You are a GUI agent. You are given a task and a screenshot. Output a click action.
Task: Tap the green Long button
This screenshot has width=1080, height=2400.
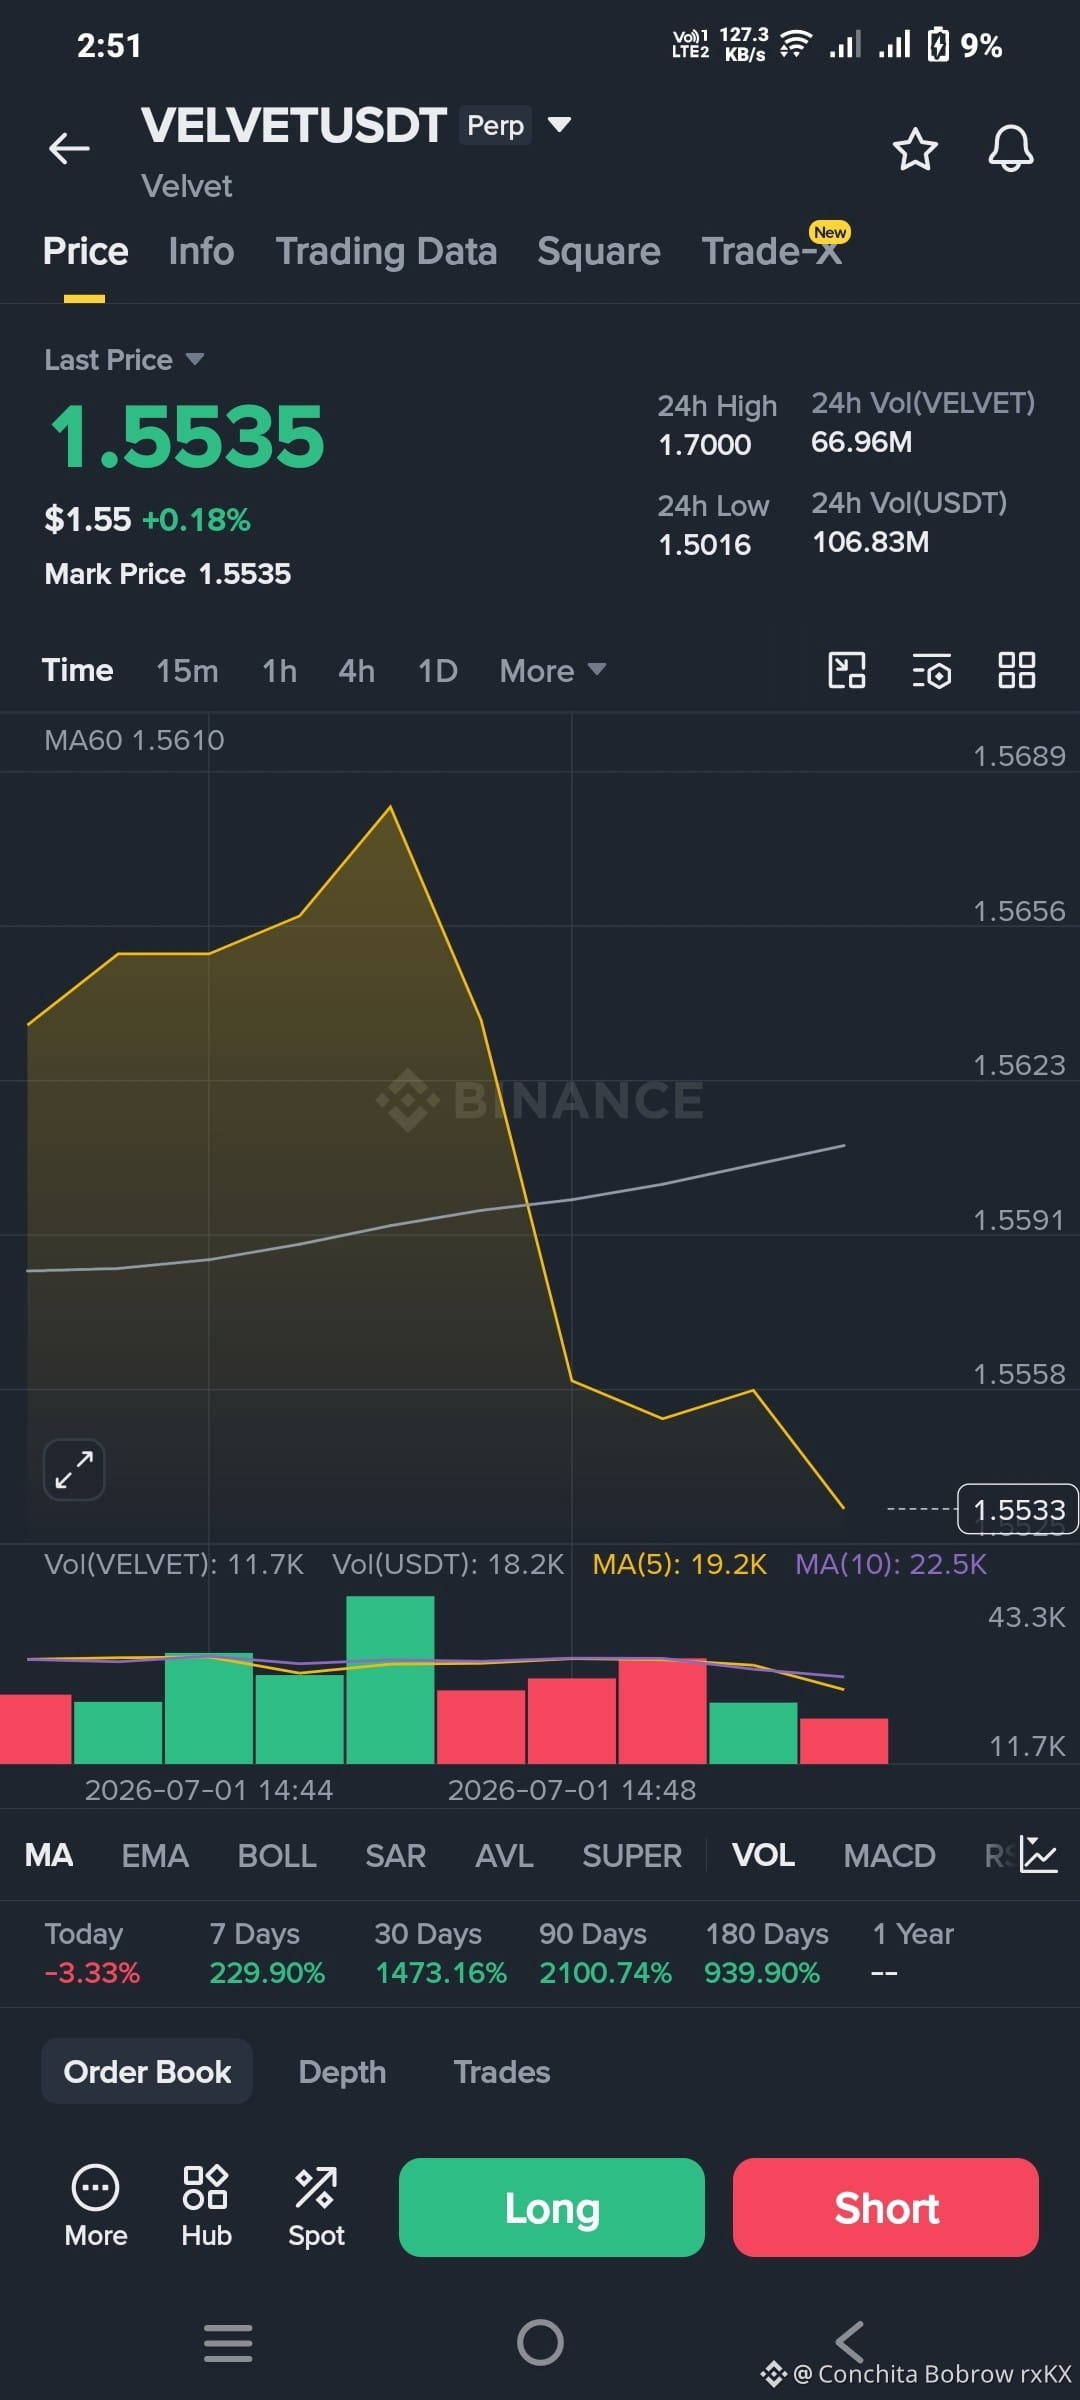tap(552, 2207)
